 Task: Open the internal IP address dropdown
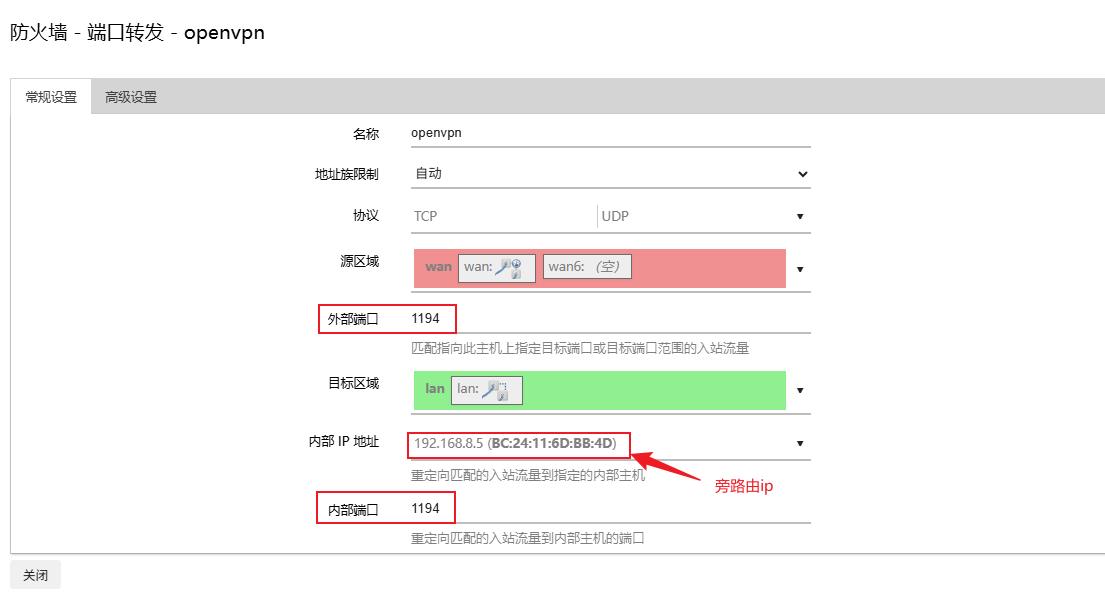pos(800,443)
